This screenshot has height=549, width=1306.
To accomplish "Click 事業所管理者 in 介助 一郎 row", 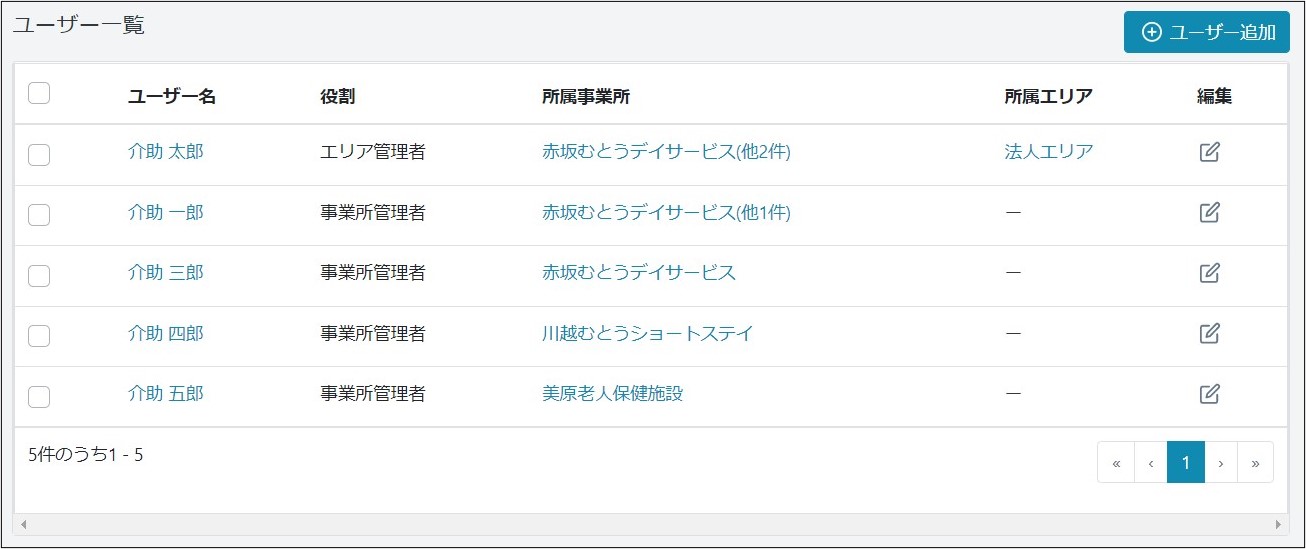I will 373,212.
